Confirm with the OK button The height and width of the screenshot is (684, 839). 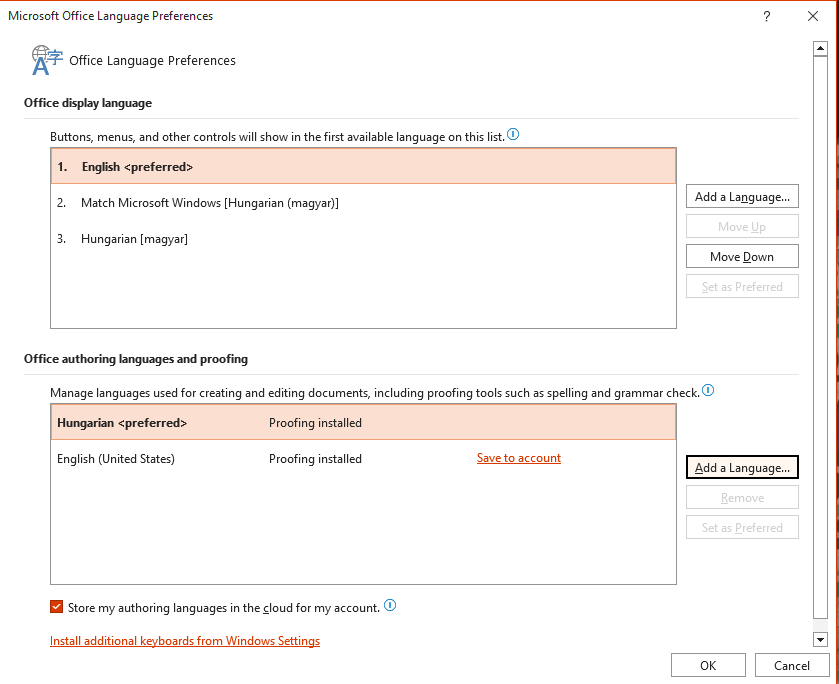708,665
